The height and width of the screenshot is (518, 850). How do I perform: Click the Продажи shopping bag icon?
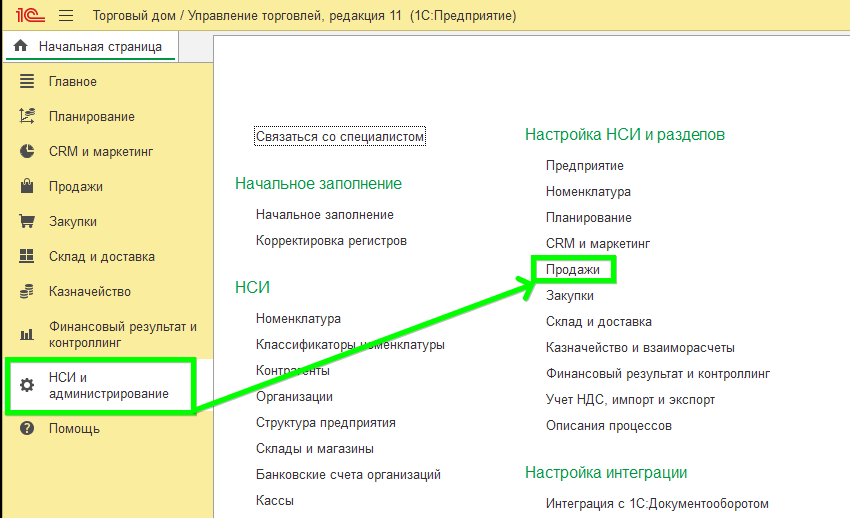pyautogui.click(x=27, y=186)
